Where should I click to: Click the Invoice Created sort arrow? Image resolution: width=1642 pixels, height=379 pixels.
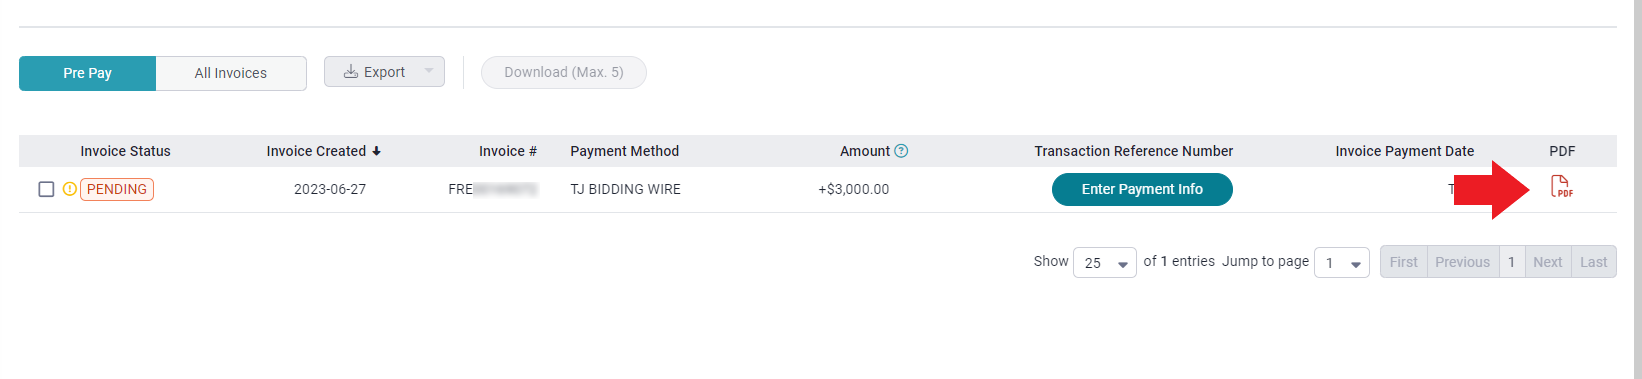376,151
